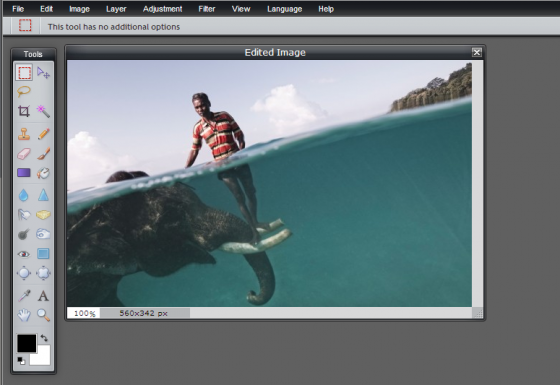Swap foreground and background colors
Viewport: 560px width, 385px height.
coord(44,338)
